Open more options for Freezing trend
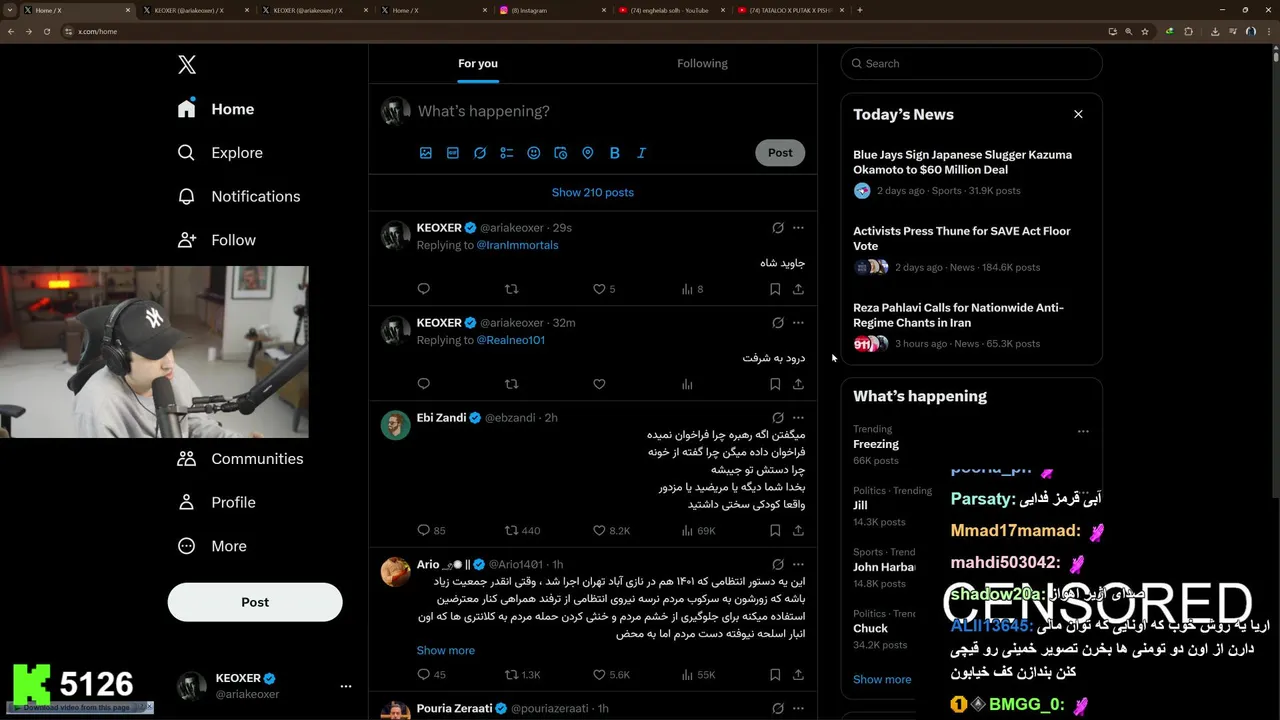 1083,432
